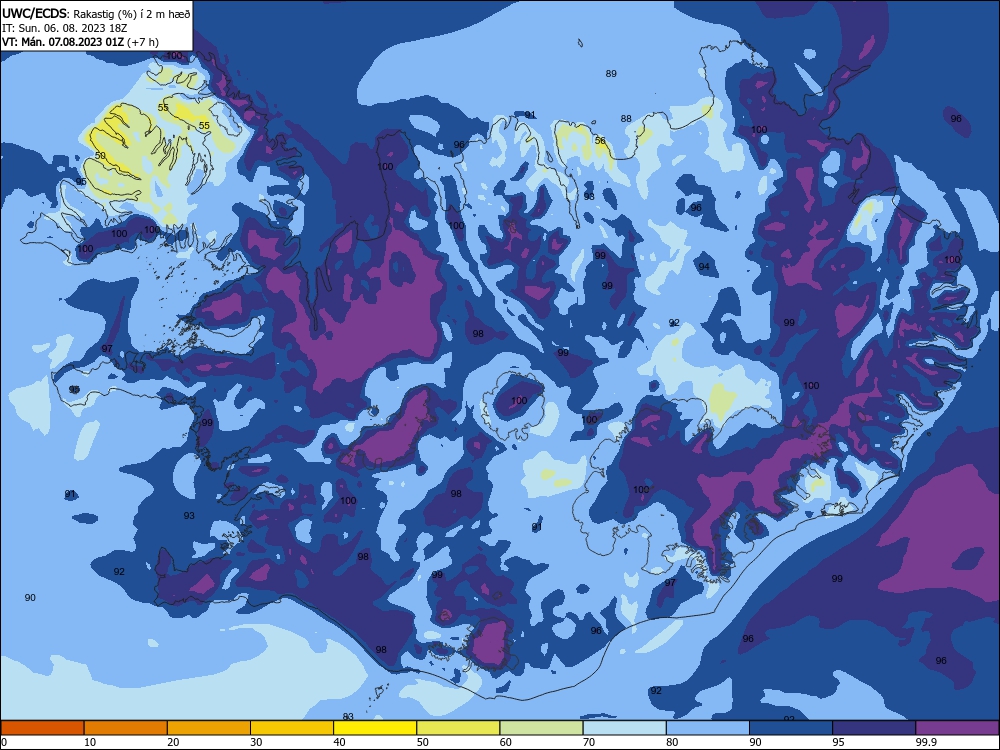Click the darkest orange 0–10 legend swatch
This screenshot has width=1000, height=750.
pos(42,728)
